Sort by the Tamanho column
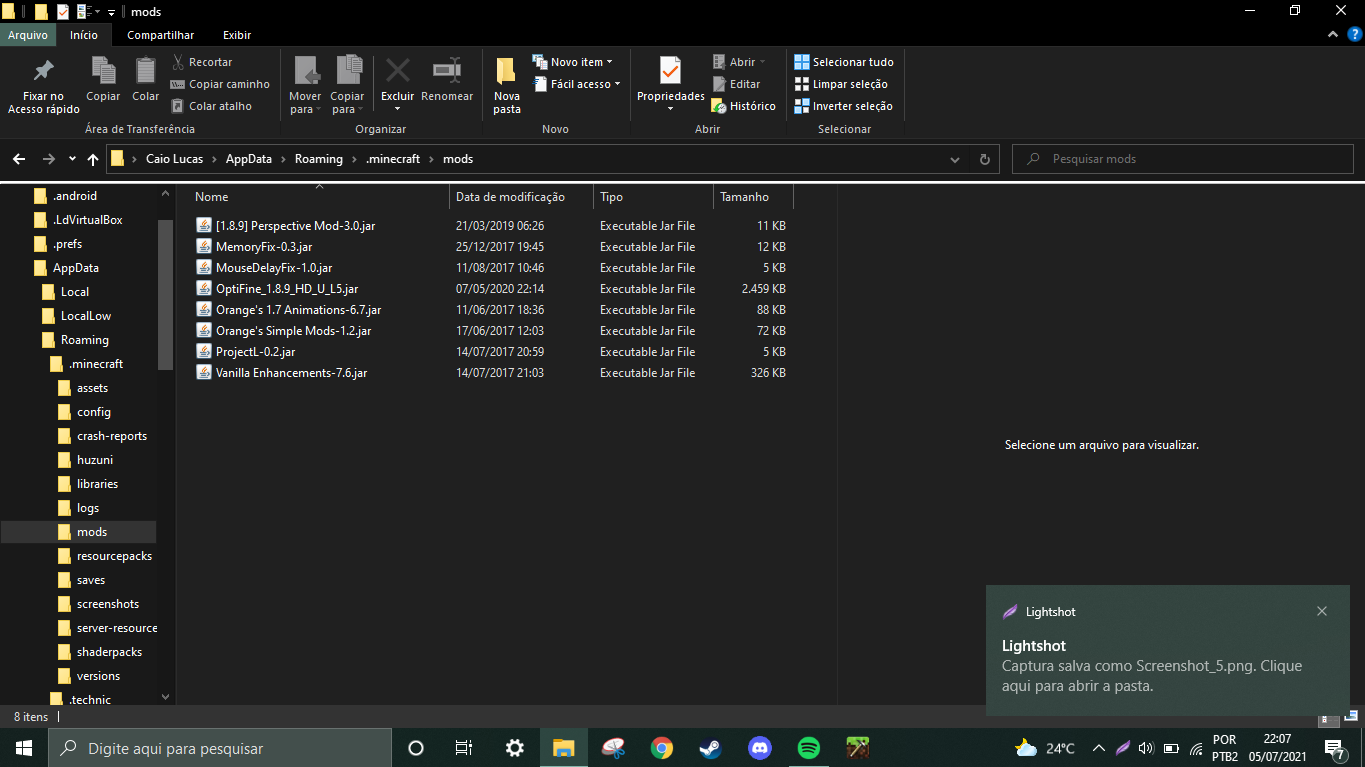Viewport: 1365px width, 767px height. 753,197
